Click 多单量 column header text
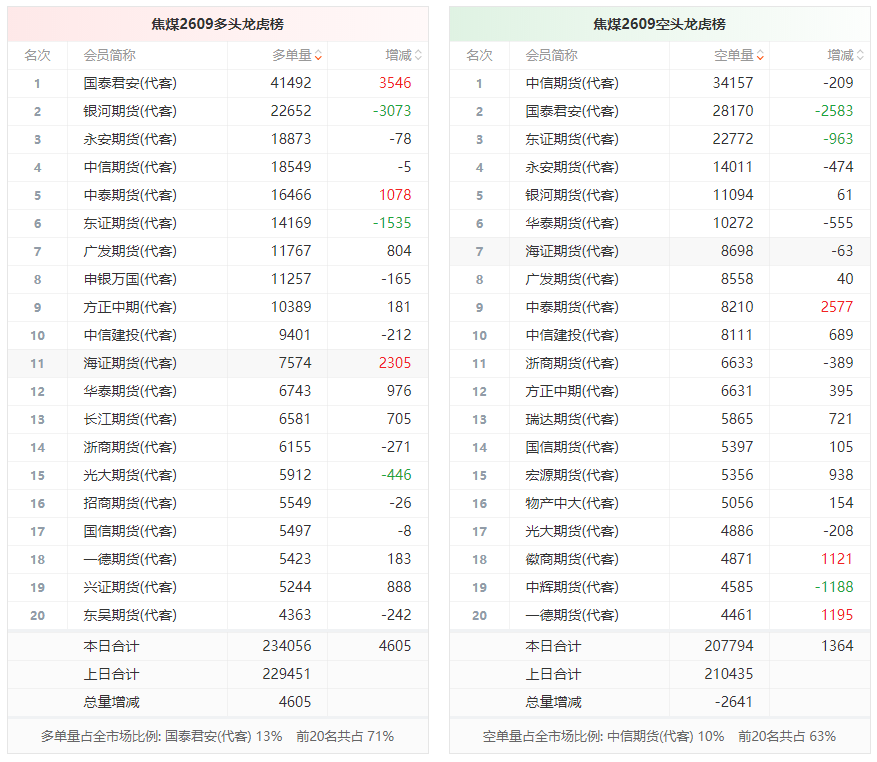 291,55
